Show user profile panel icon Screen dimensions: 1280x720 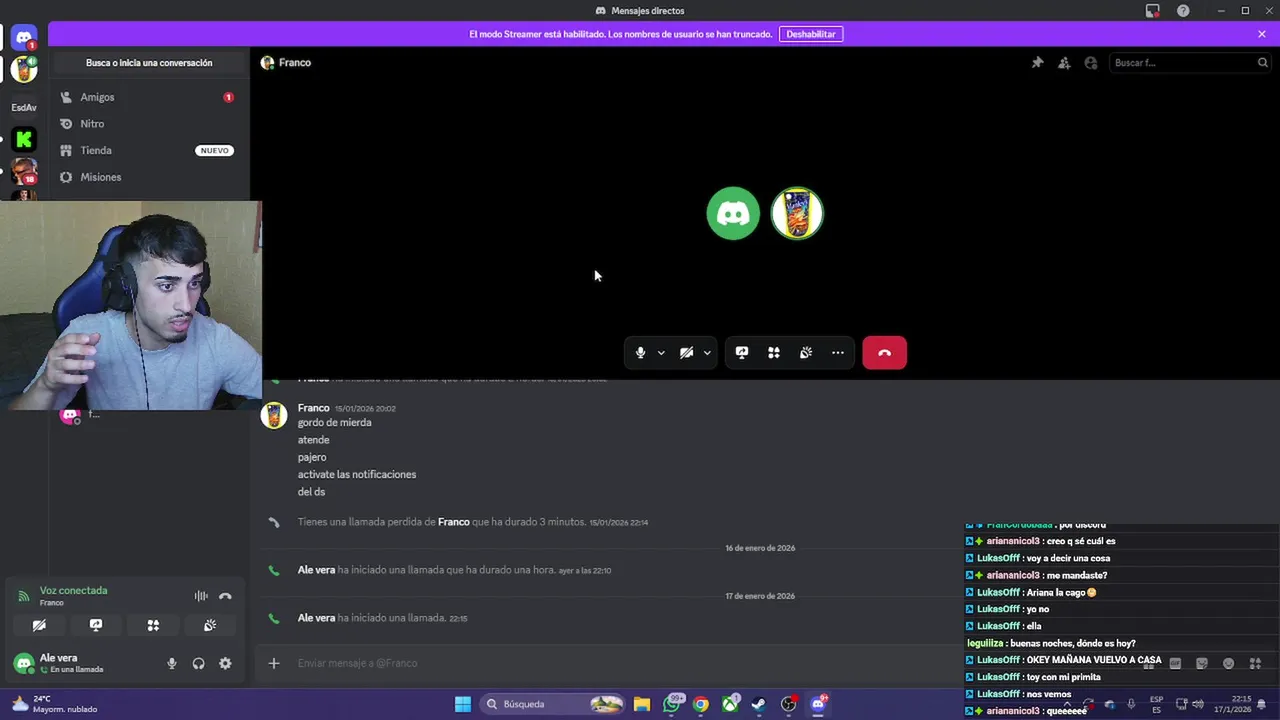(1091, 63)
